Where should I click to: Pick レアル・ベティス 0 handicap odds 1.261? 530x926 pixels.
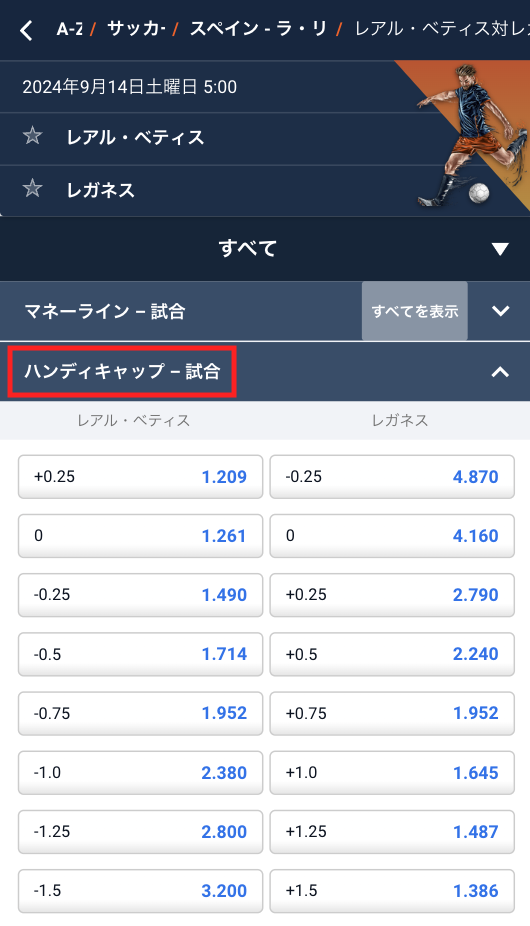coord(141,536)
